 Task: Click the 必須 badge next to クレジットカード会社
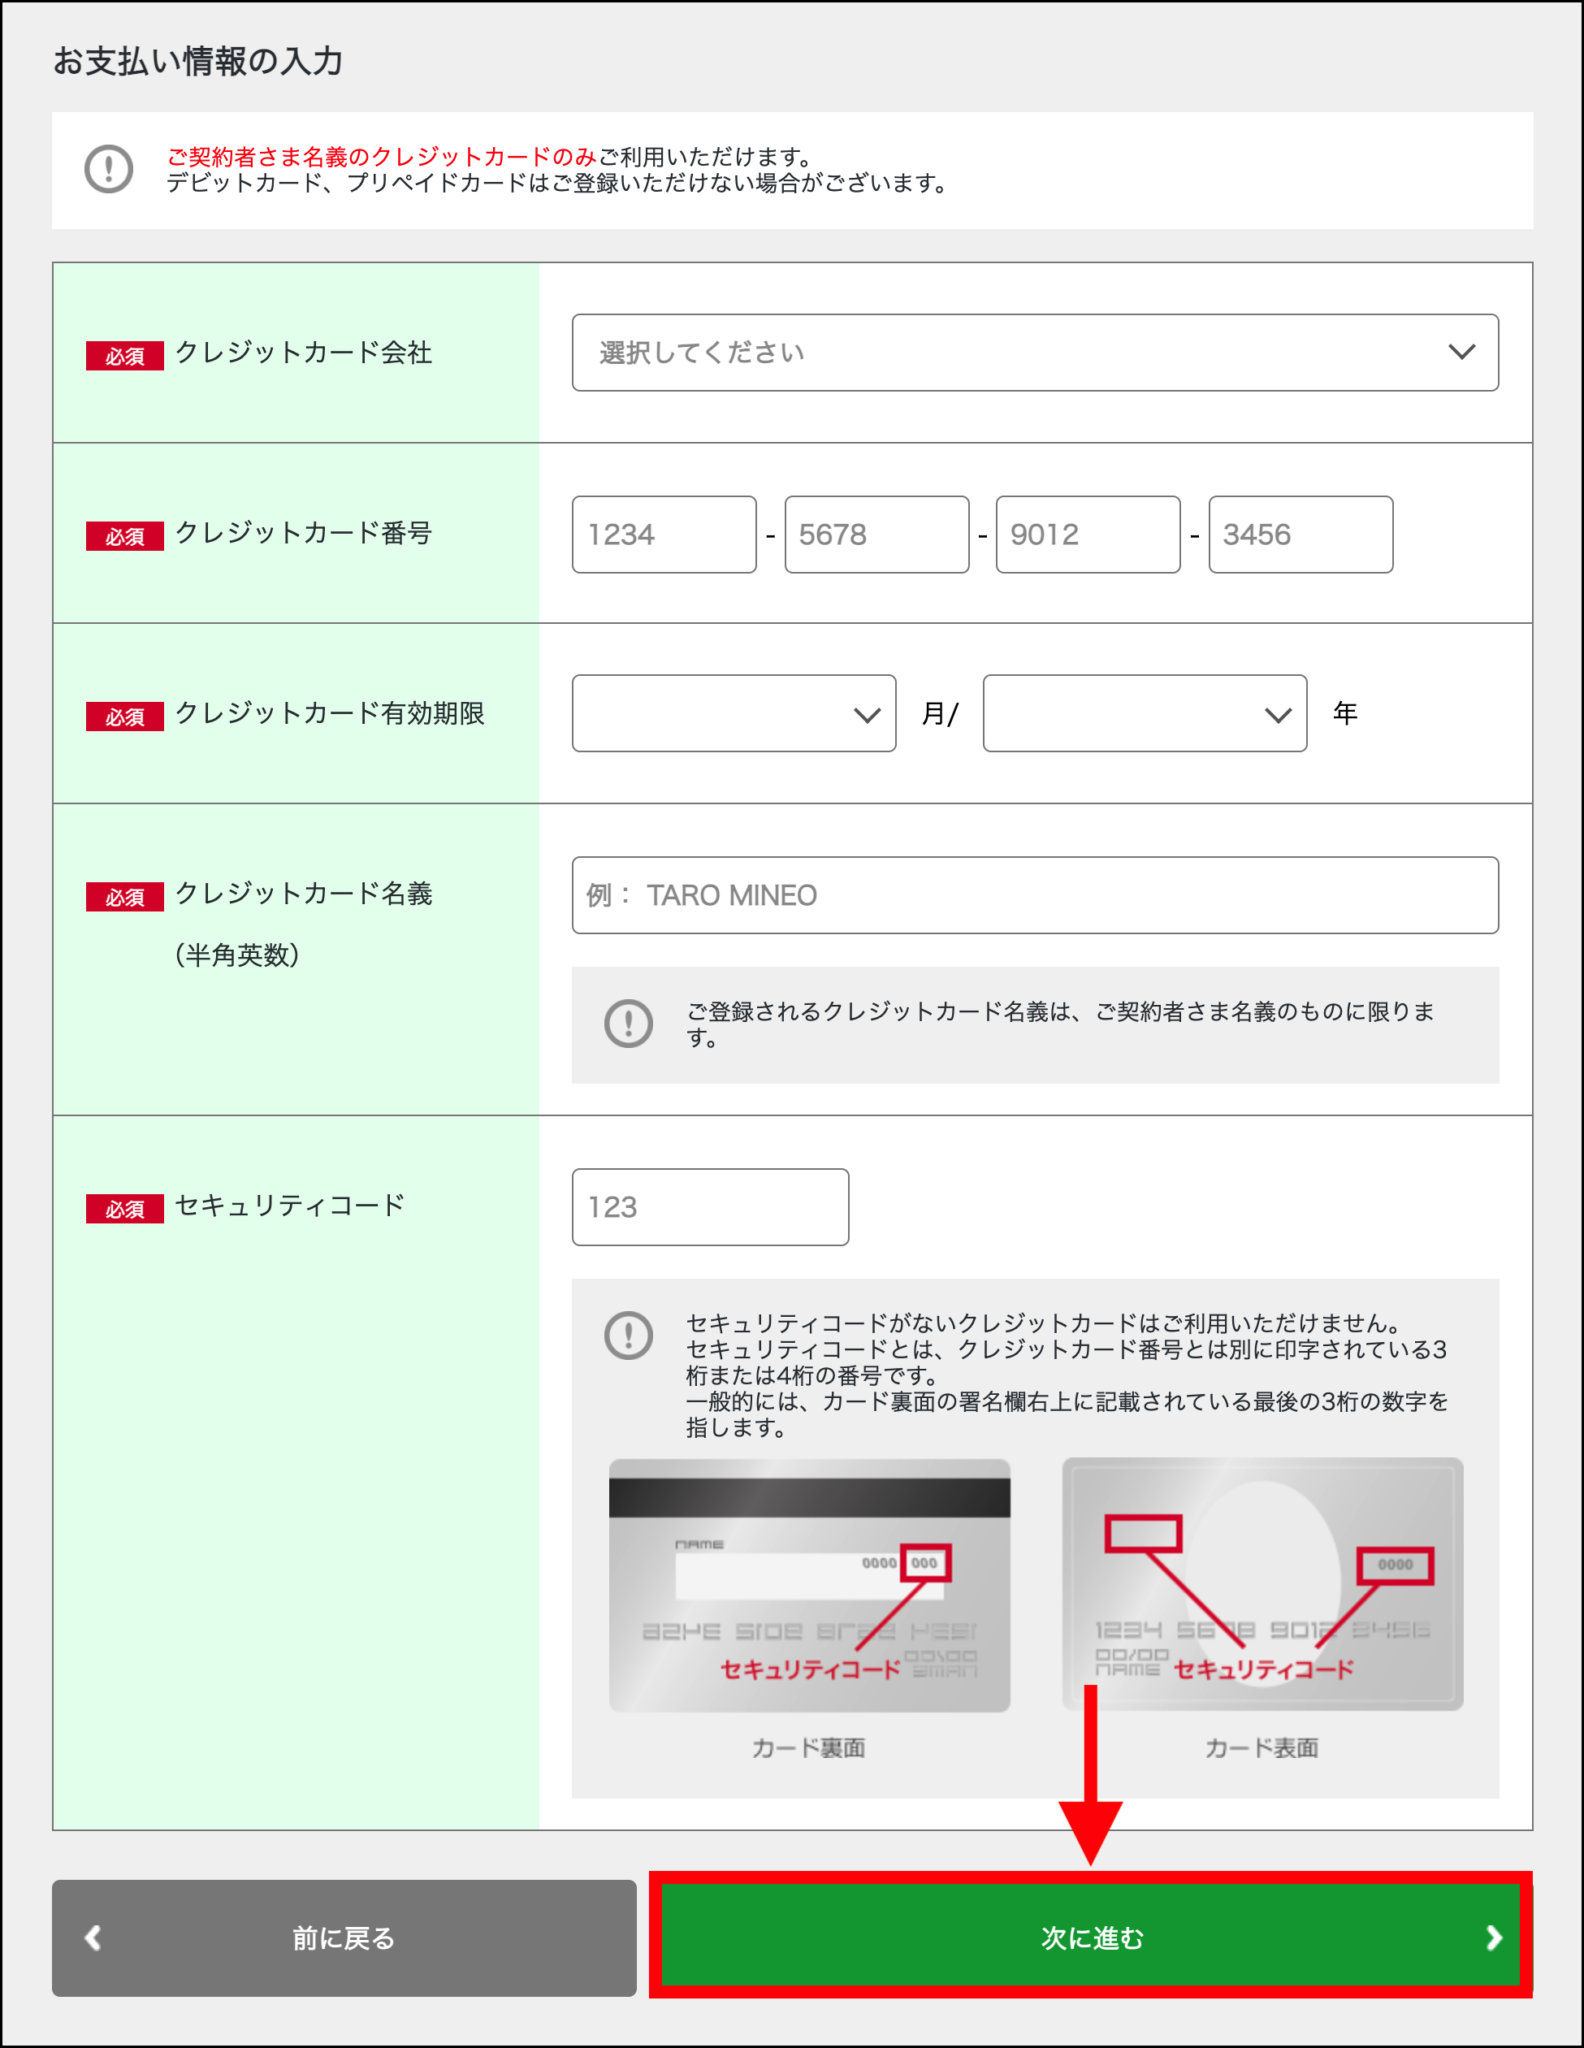click(x=124, y=355)
